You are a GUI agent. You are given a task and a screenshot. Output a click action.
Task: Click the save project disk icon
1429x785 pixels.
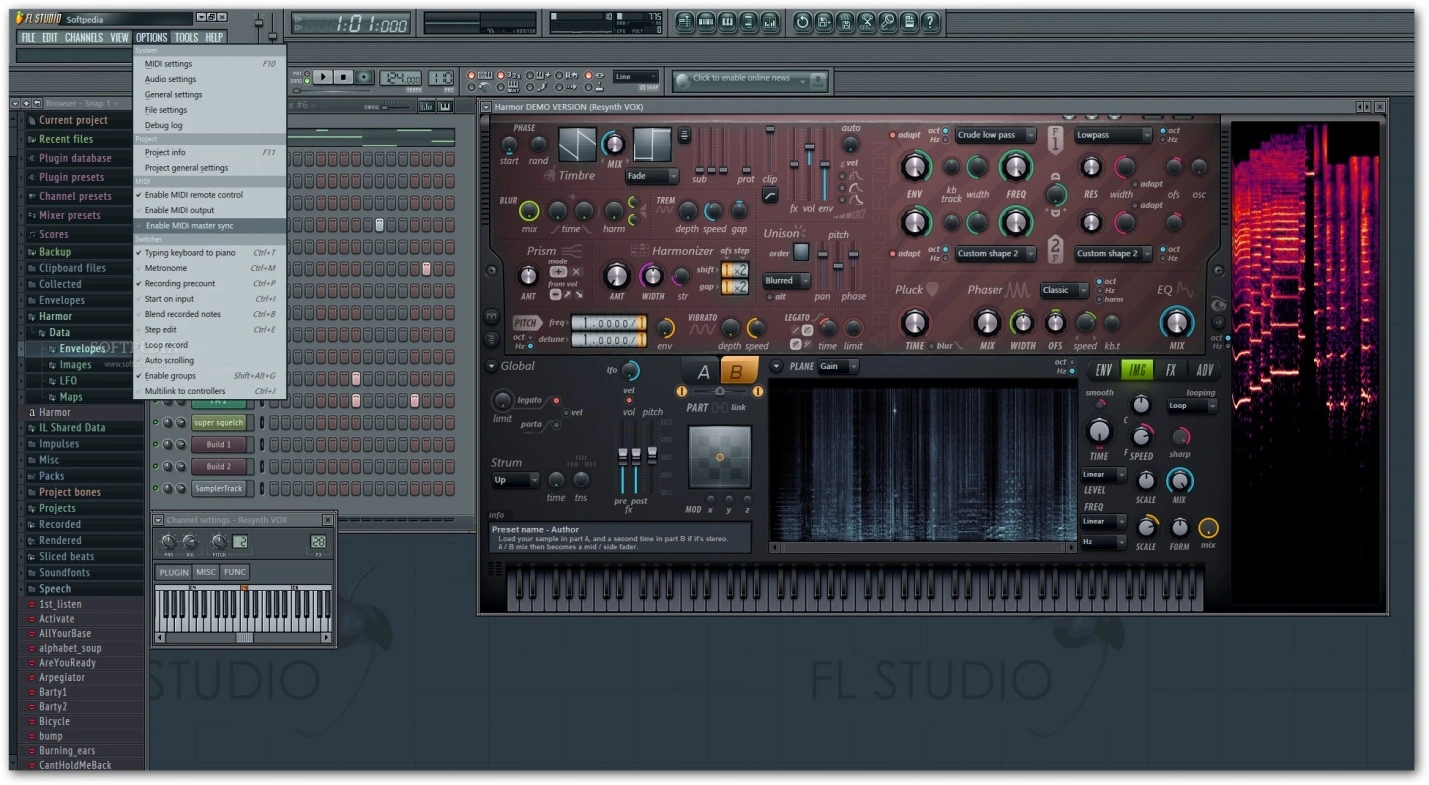coord(823,21)
